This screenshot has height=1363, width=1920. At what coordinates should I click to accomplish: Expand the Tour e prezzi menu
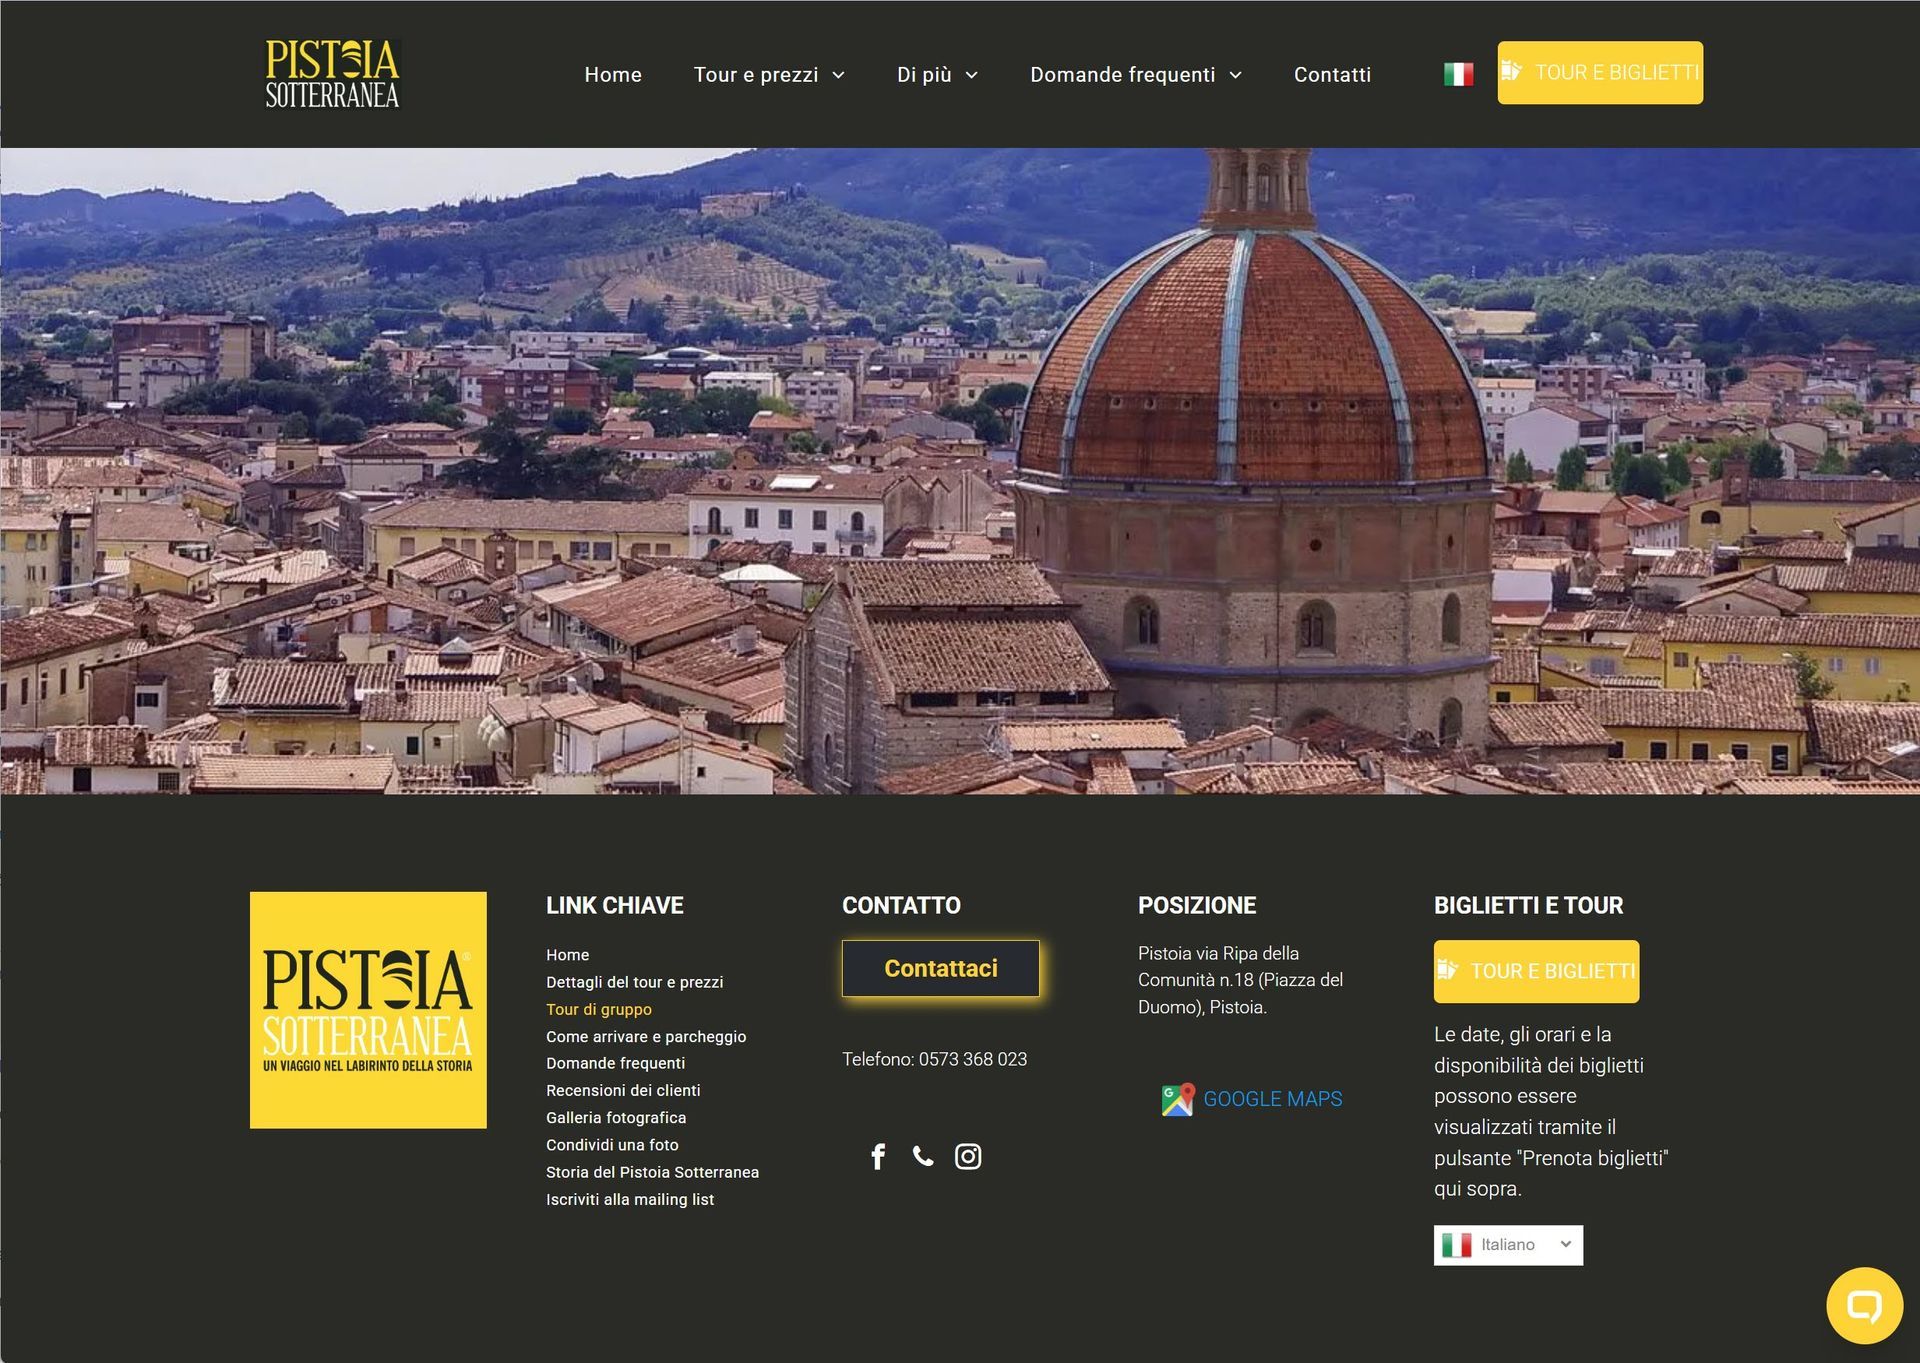coord(769,75)
